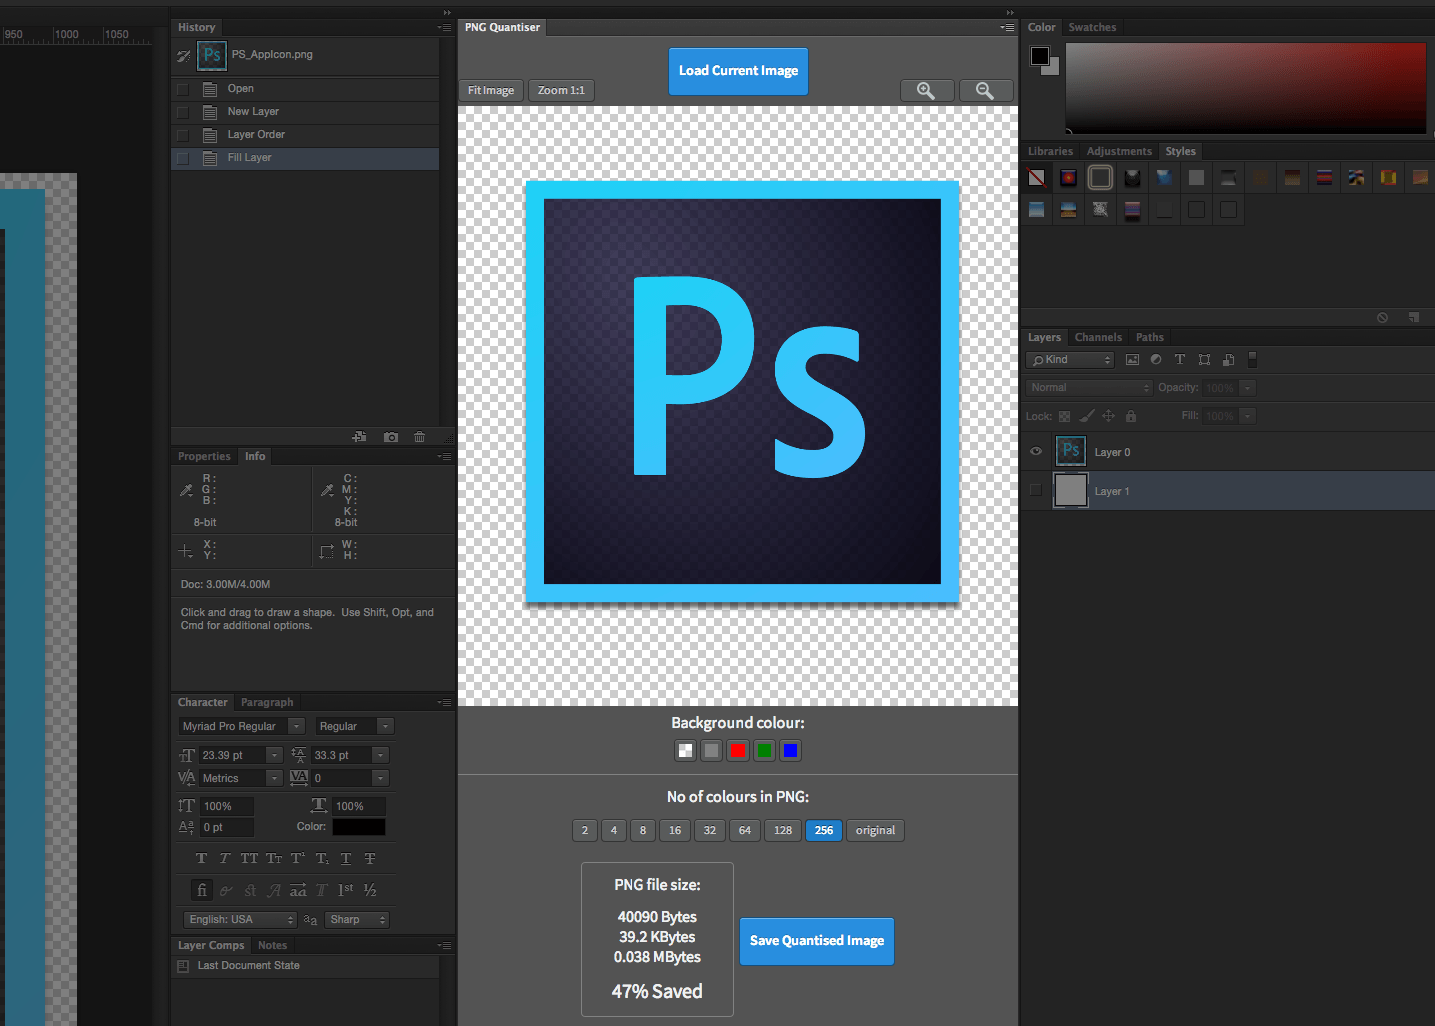Click the Zoom 1:1 button
This screenshot has height=1026, width=1435.
coord(561,90)
